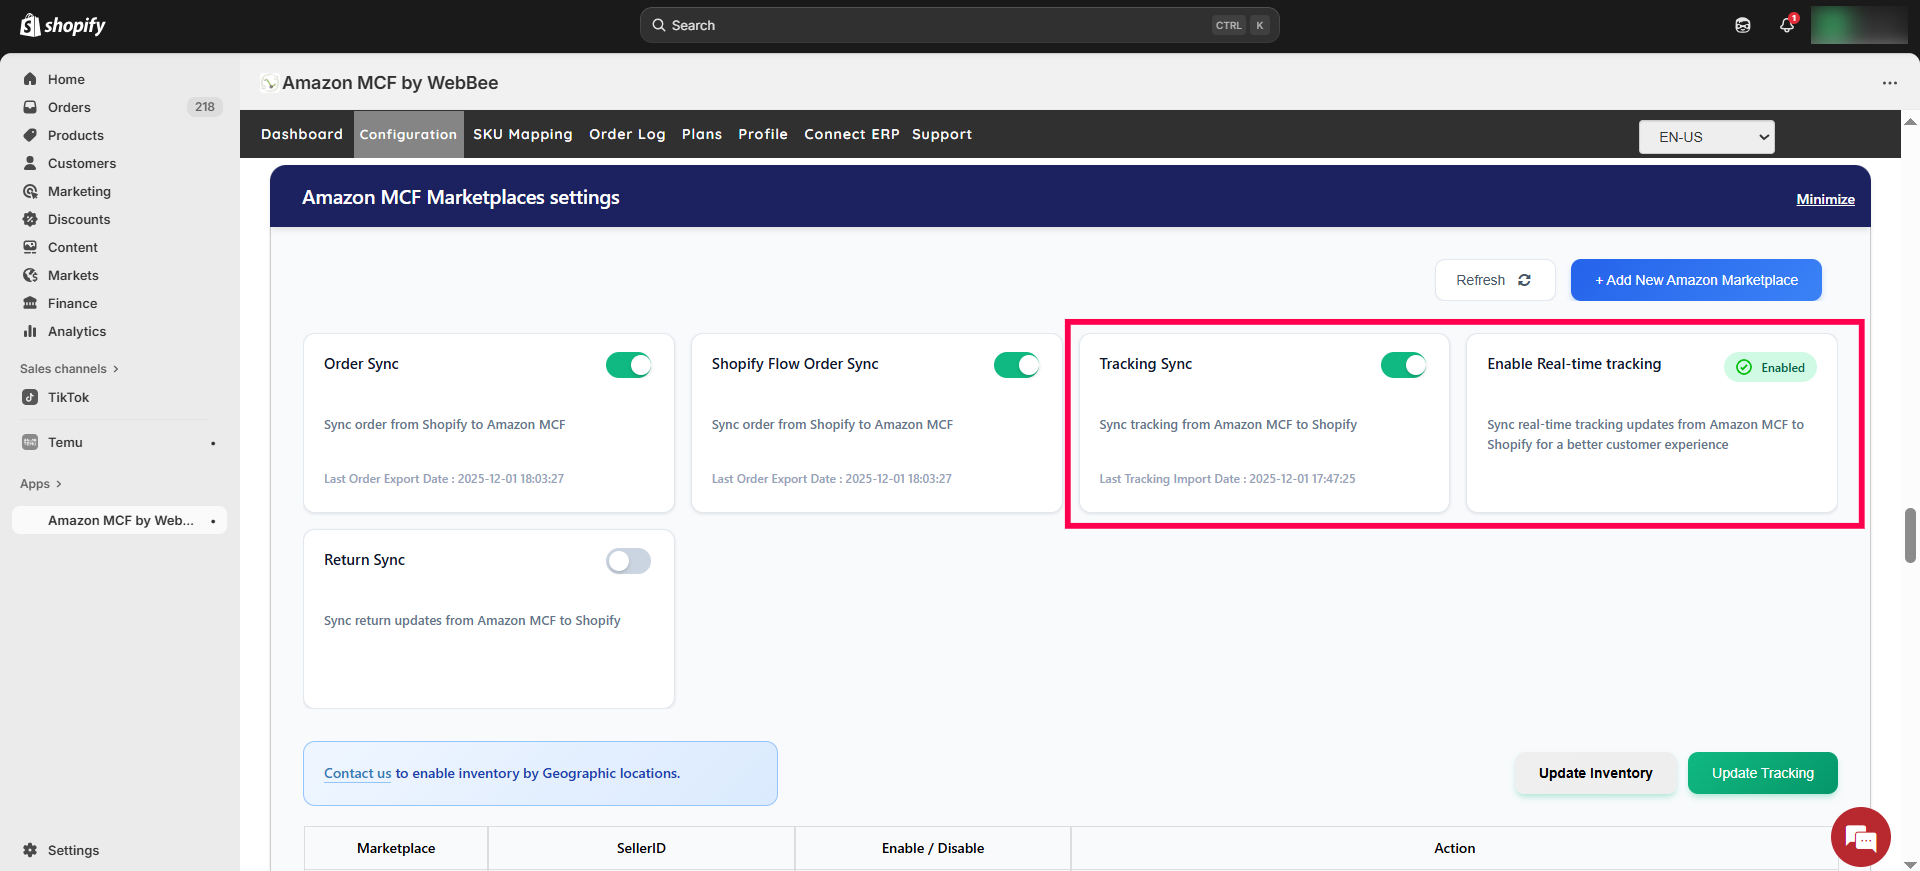
Task: Switch off the Tracking Sync toggle
Action: pyautogui.click(x=1403, y=365)
